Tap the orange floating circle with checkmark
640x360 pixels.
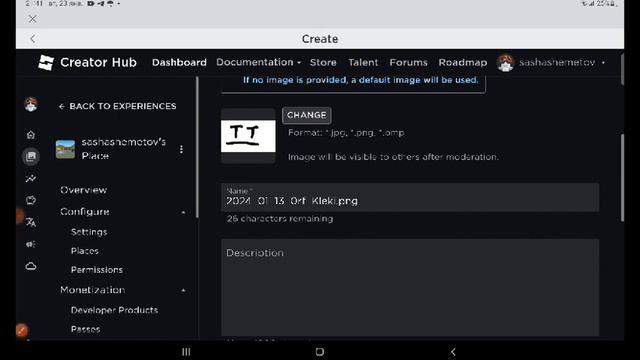click(22, 331)
